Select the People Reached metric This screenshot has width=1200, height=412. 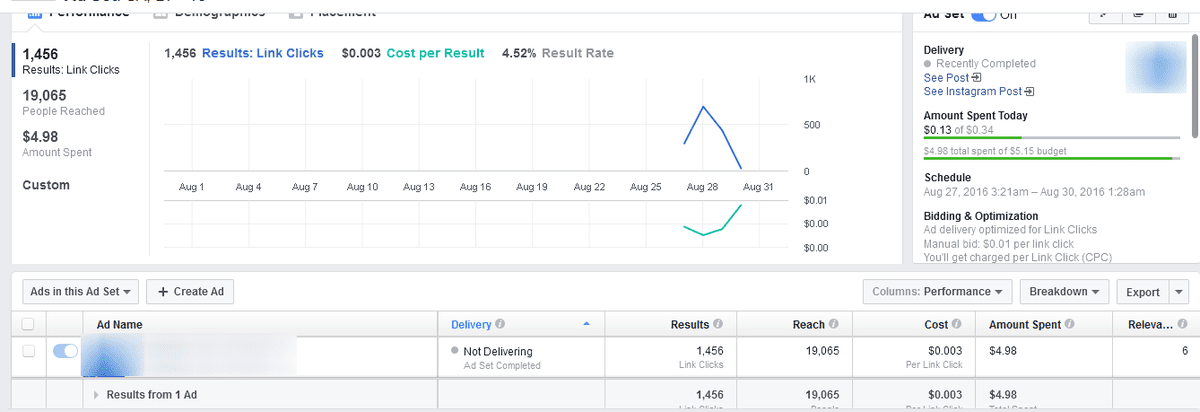coord(63,103)
